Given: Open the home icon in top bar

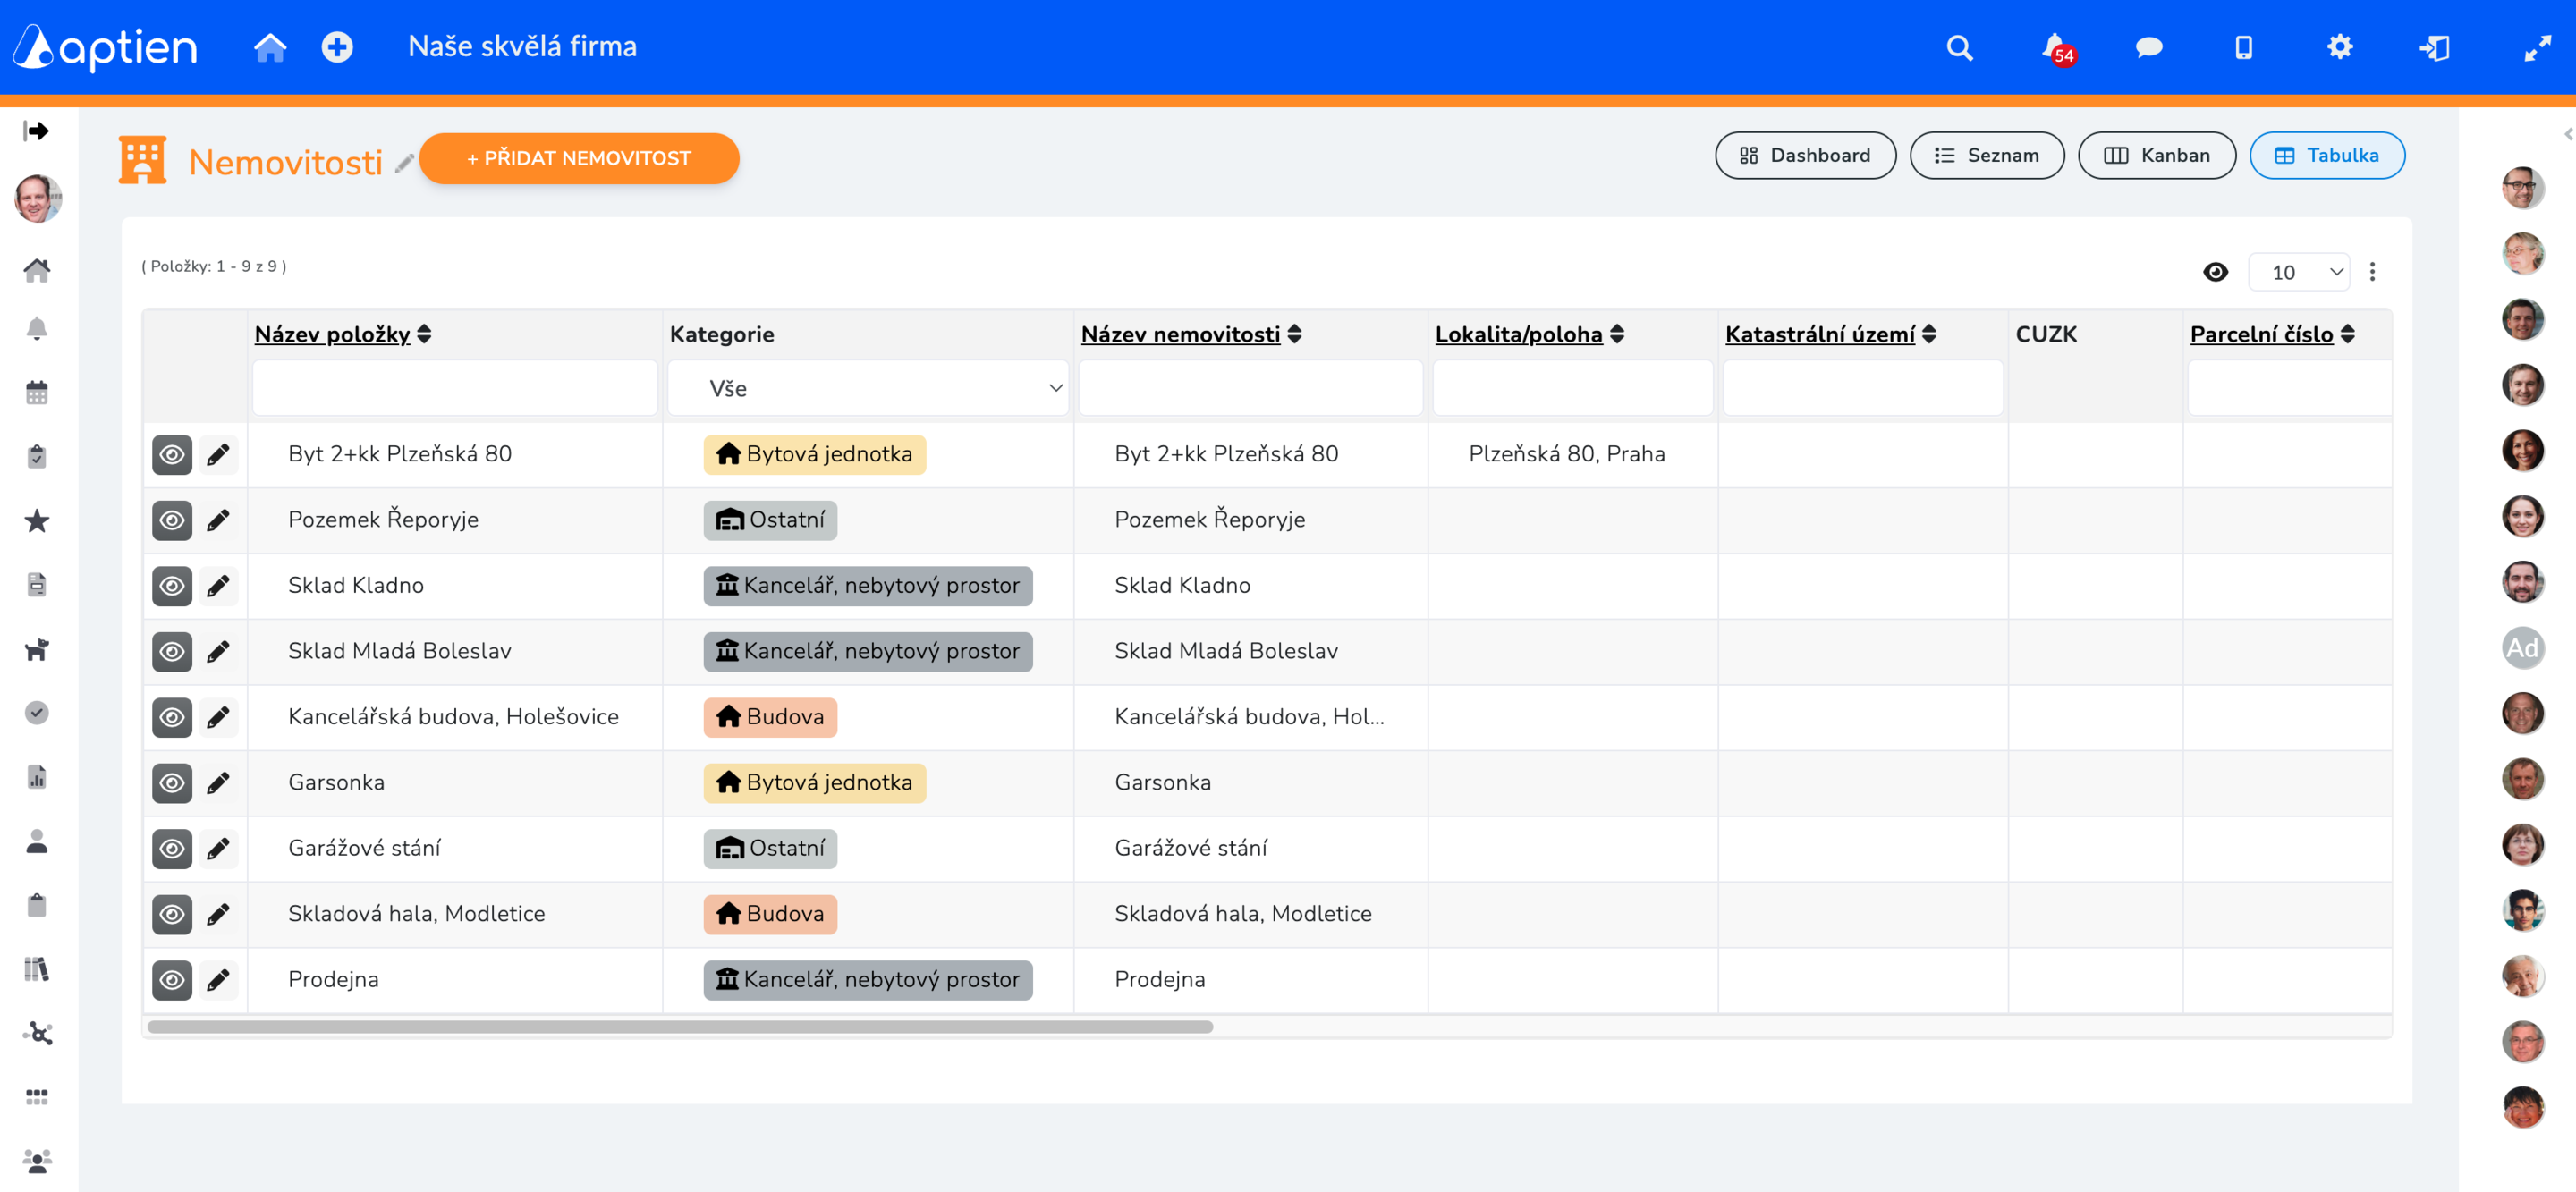Looking at the screenshot, I should click(x=270, y=47).
